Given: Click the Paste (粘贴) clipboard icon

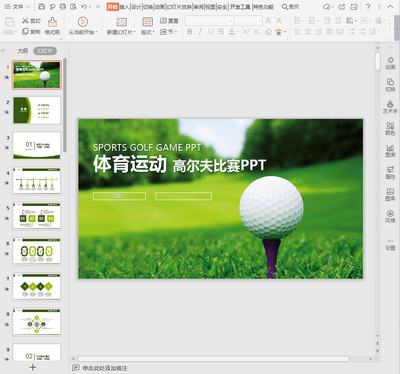Looking at the screenshot, I should (10, 22).
